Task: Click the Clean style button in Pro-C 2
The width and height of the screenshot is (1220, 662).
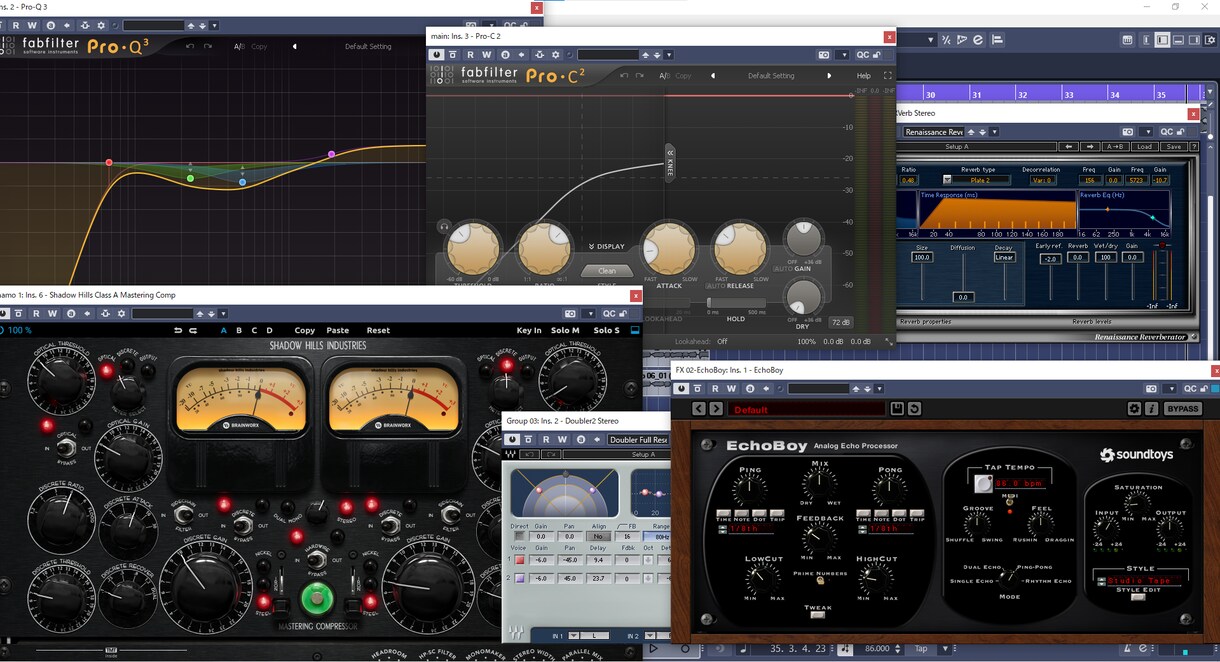Action: coord(607,270)
